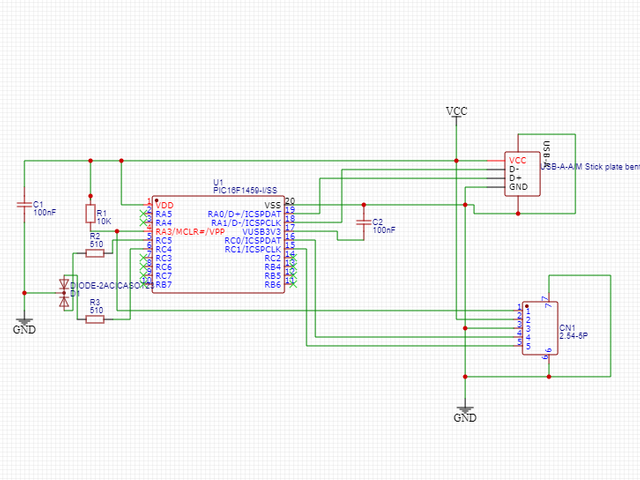
Task: Select the left GND ground symbol
Action: coord(24,325)
